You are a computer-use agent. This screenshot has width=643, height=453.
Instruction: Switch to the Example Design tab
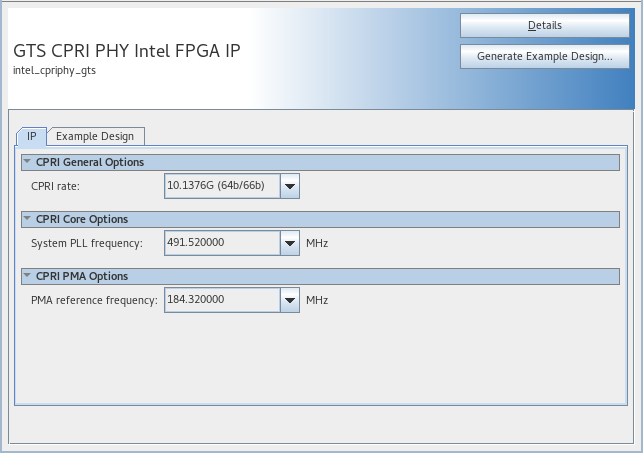pyautogui.click(x=95, y=136)
